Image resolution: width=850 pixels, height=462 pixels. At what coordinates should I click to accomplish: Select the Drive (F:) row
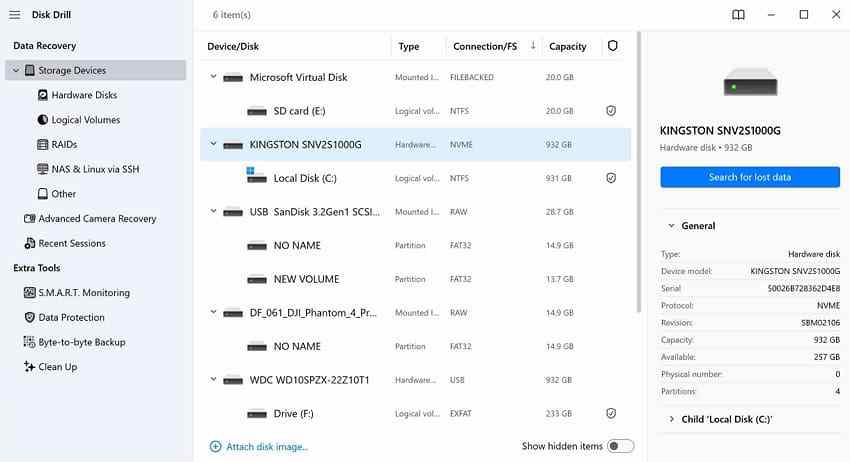(415, 413)
